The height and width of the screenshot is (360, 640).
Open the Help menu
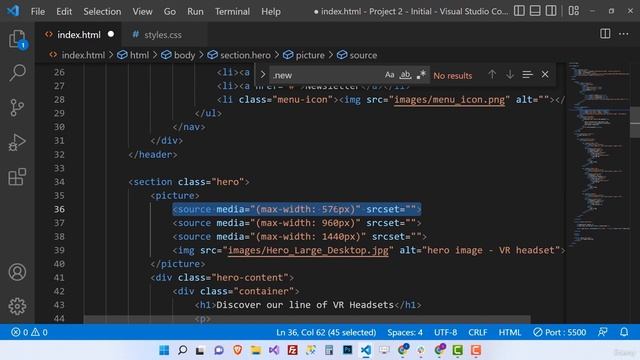coord(271,11)
